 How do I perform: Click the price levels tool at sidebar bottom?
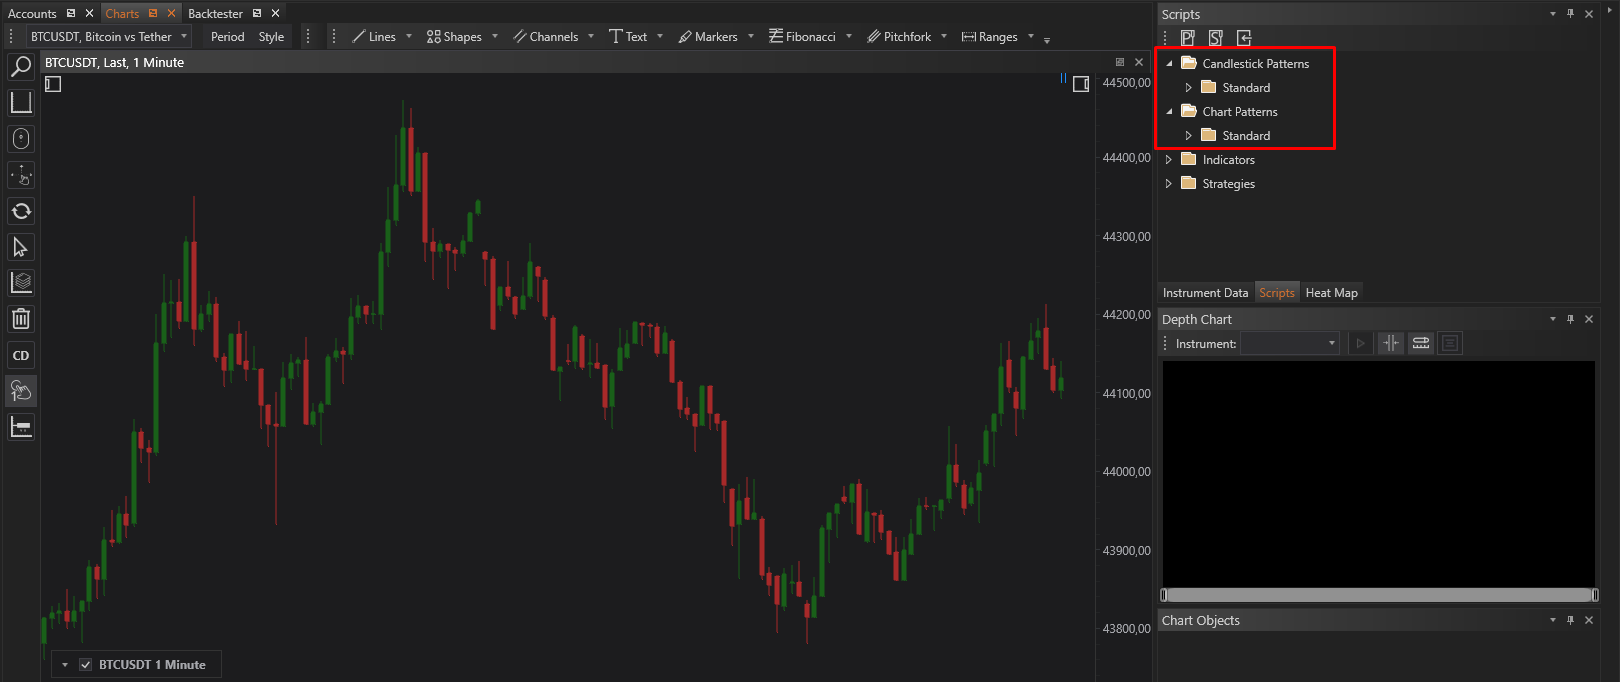coord(21,427)
